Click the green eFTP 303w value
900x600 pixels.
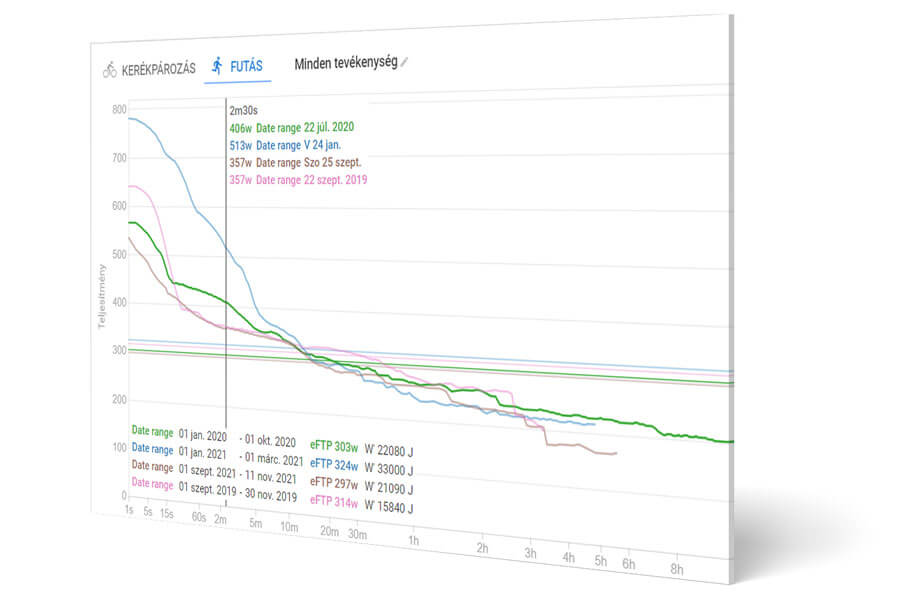pos(333,446)
